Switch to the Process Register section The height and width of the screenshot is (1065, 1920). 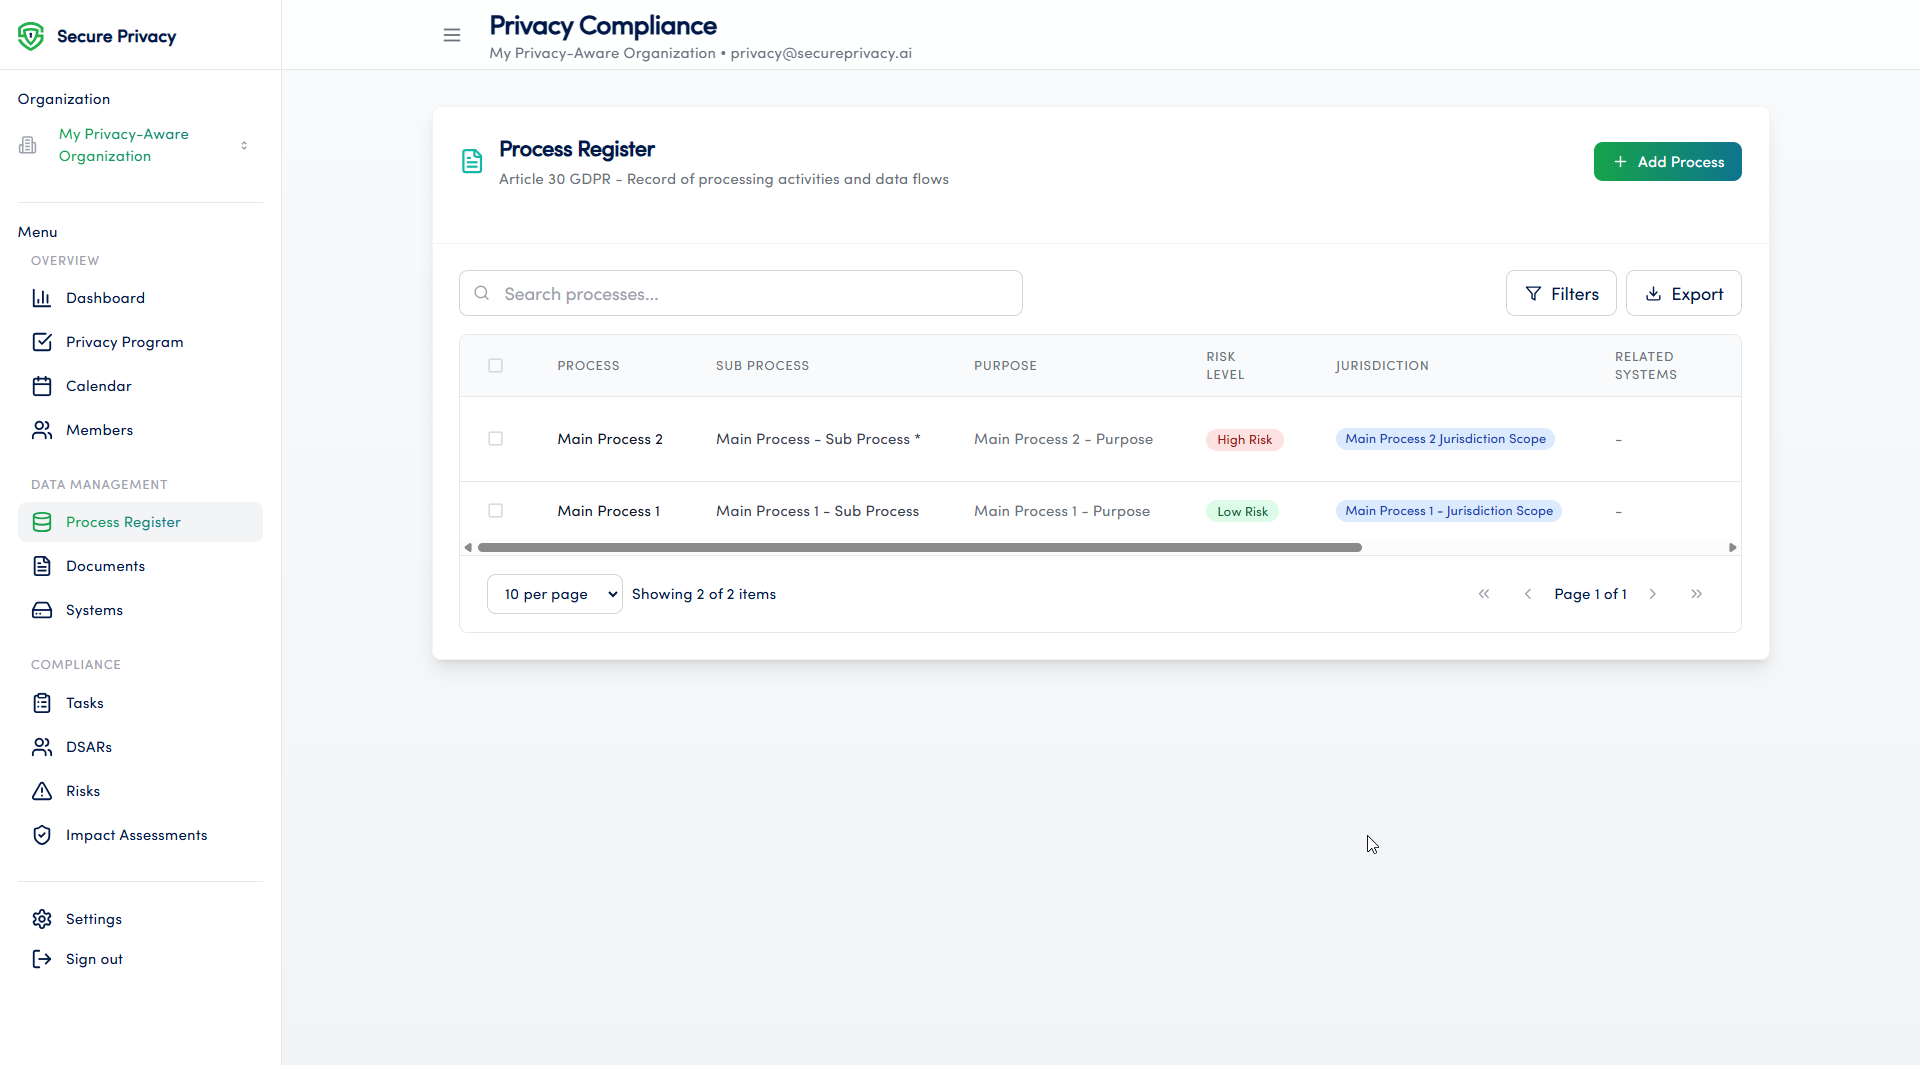click(124, 521)
